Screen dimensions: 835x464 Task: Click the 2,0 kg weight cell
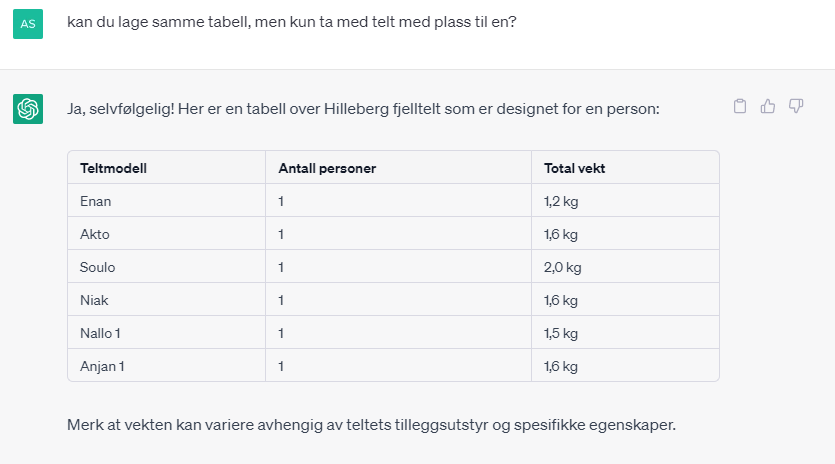(562, 267)
